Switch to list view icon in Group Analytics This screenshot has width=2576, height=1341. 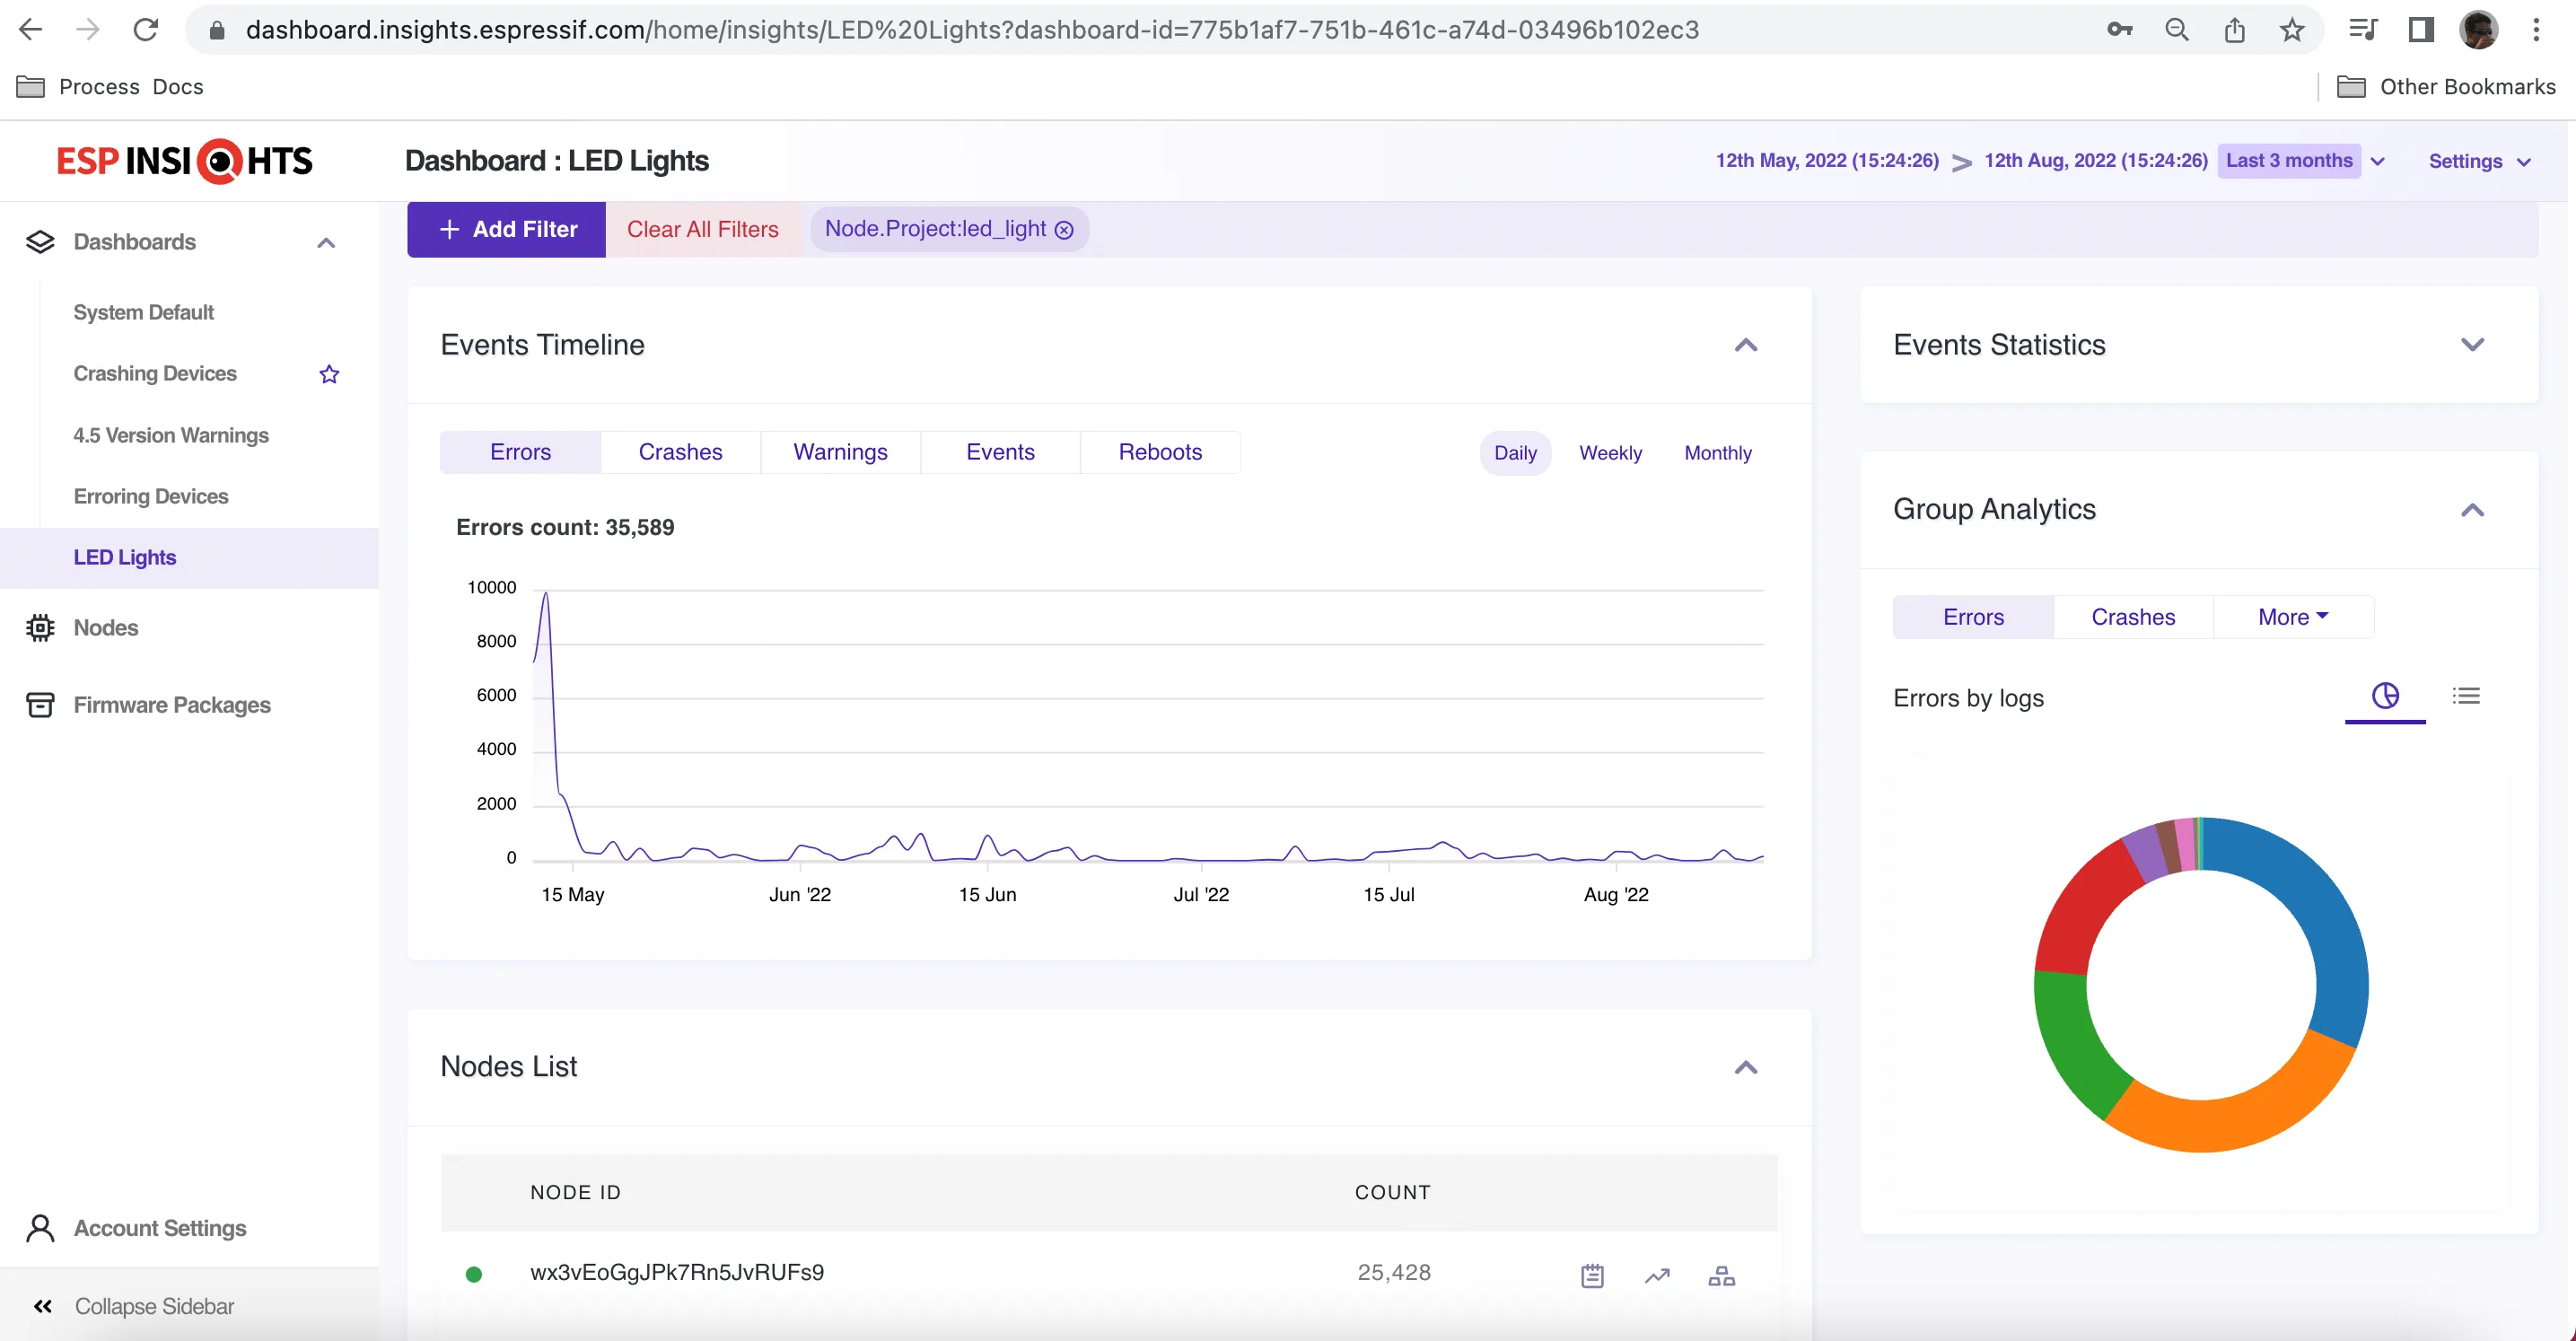coord(2466,696)
